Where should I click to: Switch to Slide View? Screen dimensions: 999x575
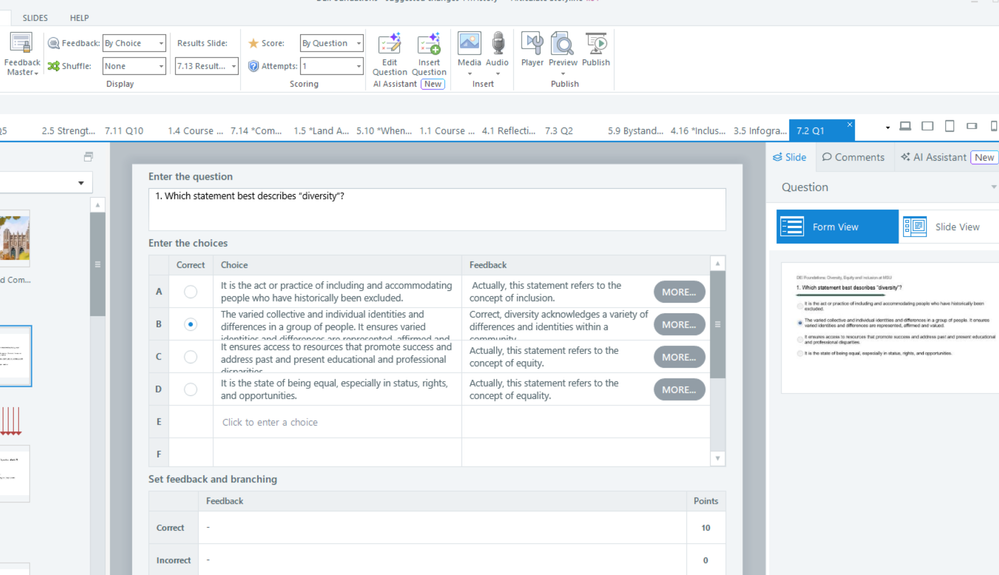[x=946, y=227]
